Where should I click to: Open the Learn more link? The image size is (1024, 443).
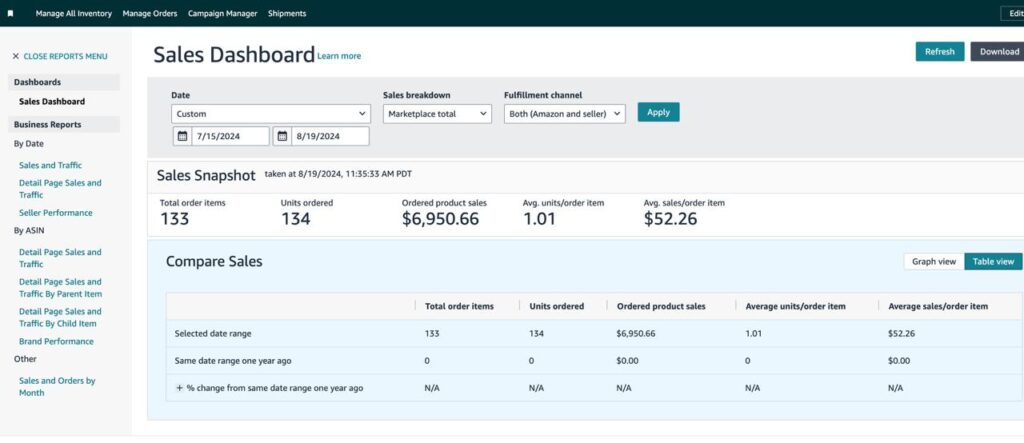[x=339, y=56]
